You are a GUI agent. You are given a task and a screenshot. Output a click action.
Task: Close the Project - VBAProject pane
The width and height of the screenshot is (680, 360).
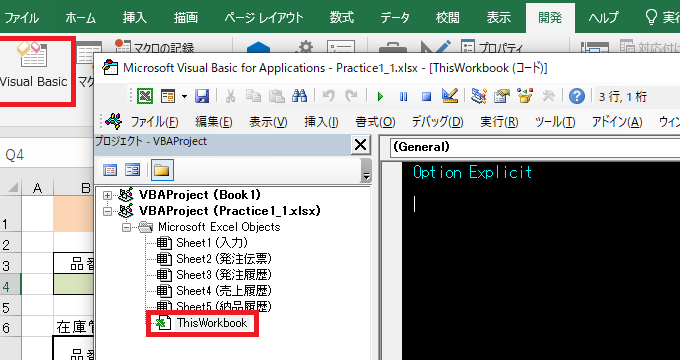360,144
